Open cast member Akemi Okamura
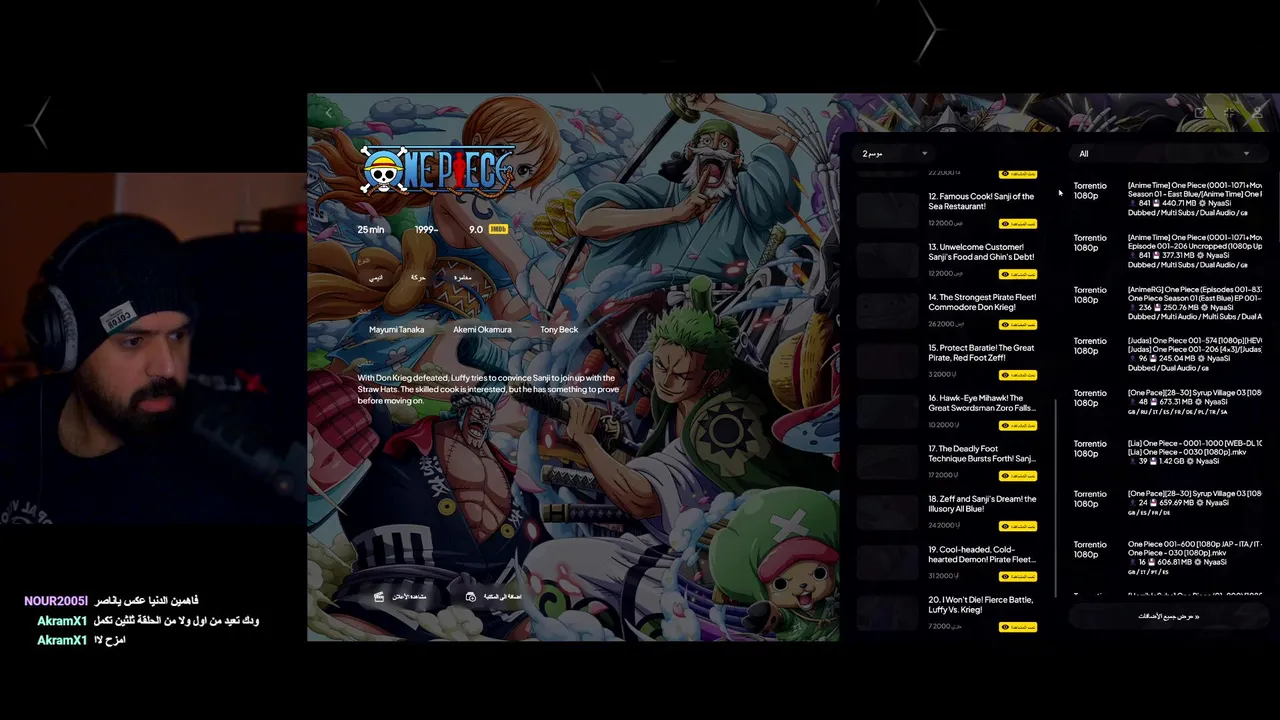The height and width of the screenshot is (720, 1280). [x=482, y=329]
